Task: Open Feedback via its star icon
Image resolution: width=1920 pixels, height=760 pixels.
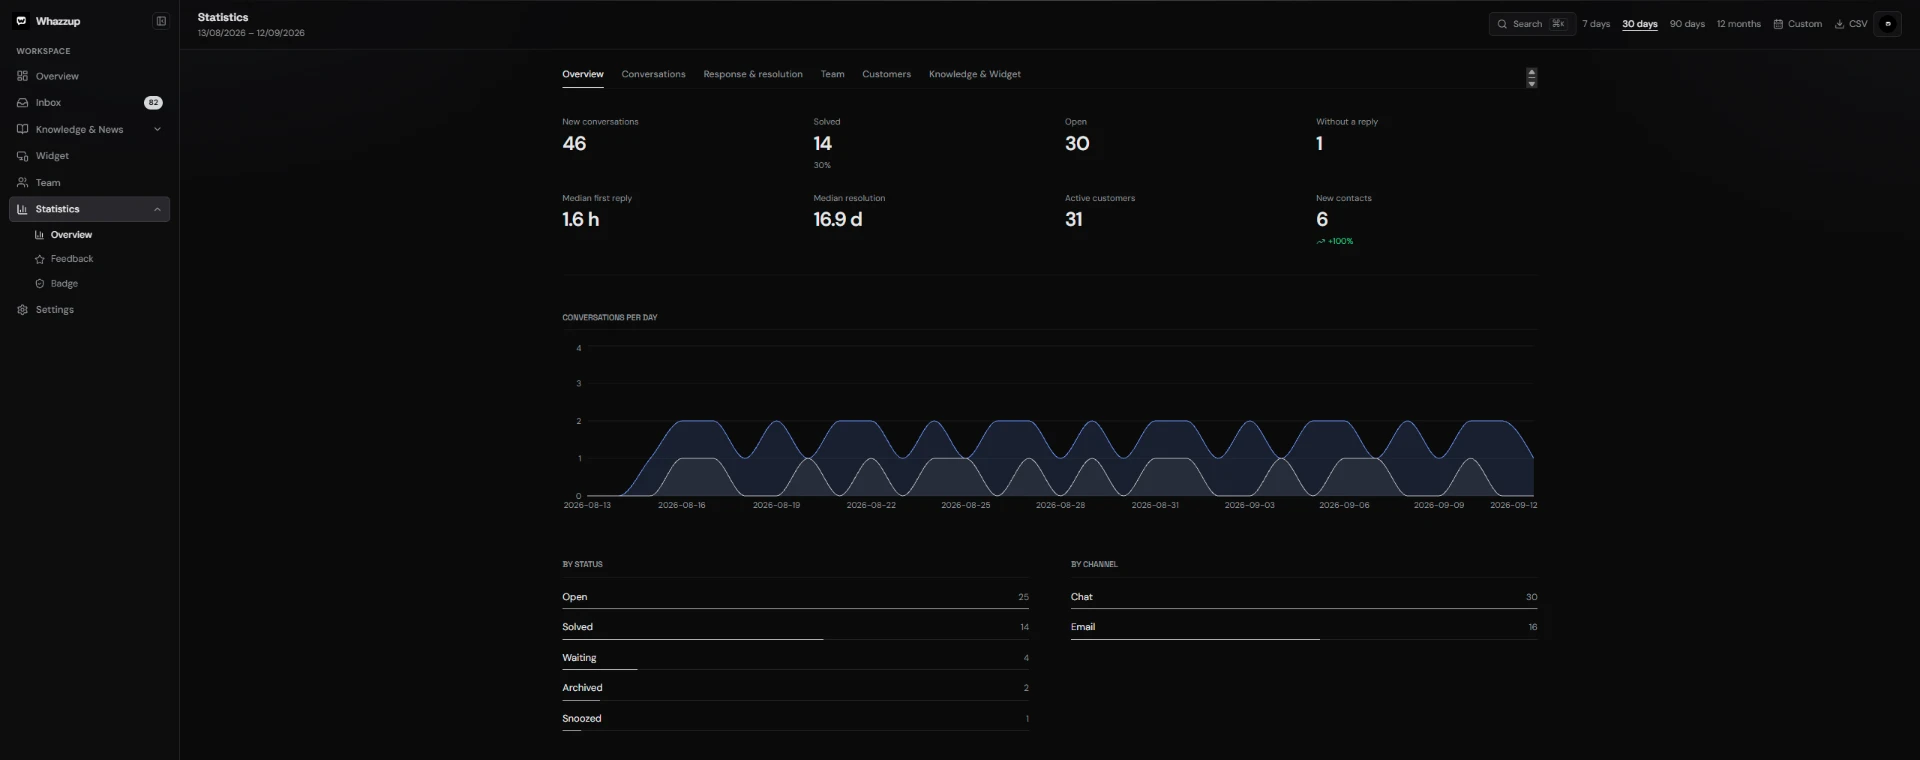Action: click(40, 259)
